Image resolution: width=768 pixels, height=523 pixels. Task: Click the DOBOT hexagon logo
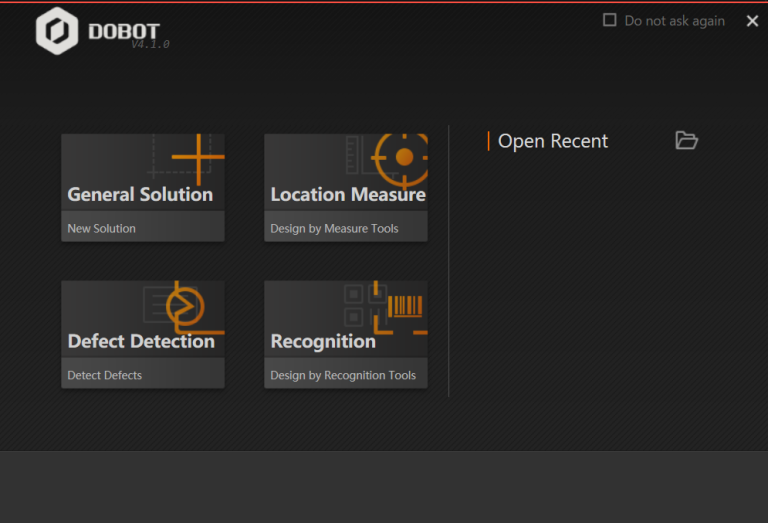(x=57, y=31)
